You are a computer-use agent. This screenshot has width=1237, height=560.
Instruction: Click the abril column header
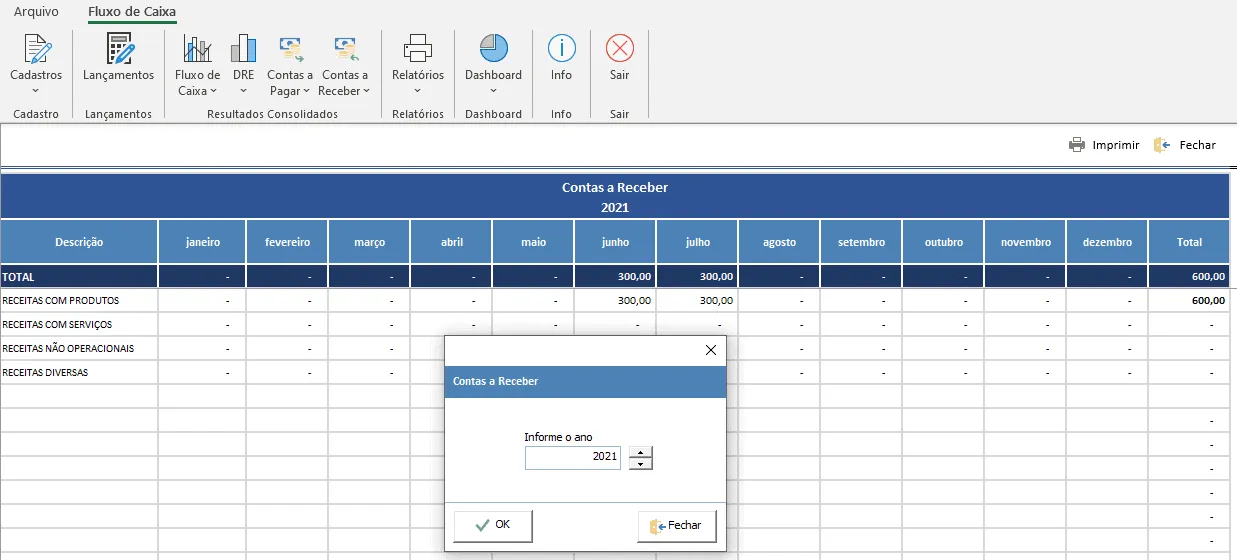[451, 242]
